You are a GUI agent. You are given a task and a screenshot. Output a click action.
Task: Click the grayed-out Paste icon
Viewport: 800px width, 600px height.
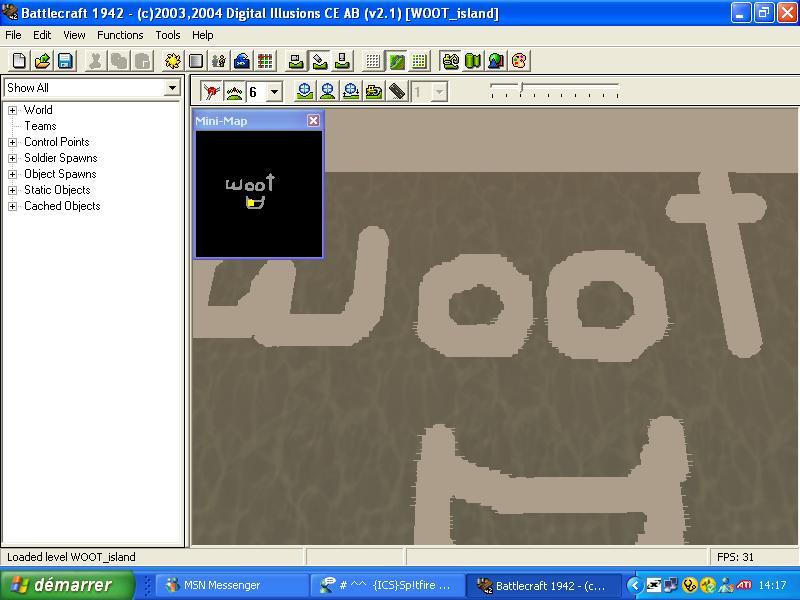pos(142,61)
